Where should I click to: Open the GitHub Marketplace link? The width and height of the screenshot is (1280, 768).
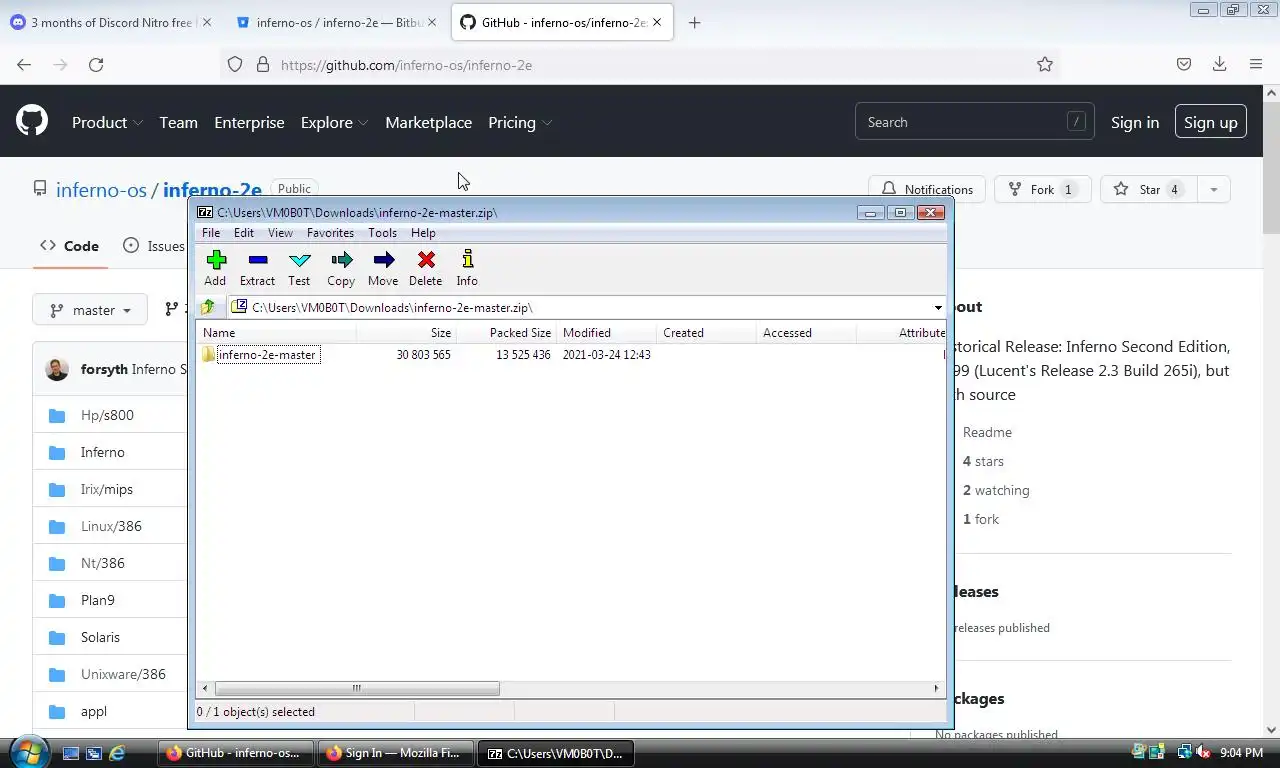coord(428,122)
